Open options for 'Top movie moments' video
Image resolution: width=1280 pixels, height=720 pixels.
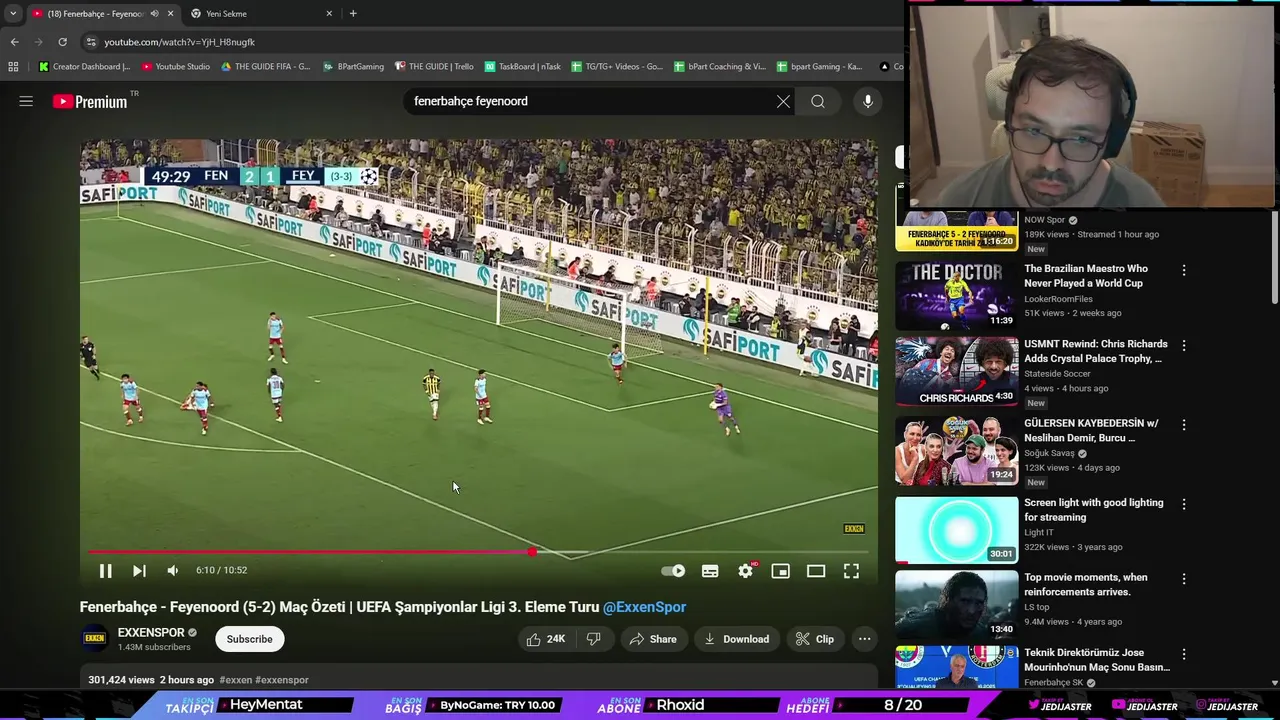coord(1184,579)
